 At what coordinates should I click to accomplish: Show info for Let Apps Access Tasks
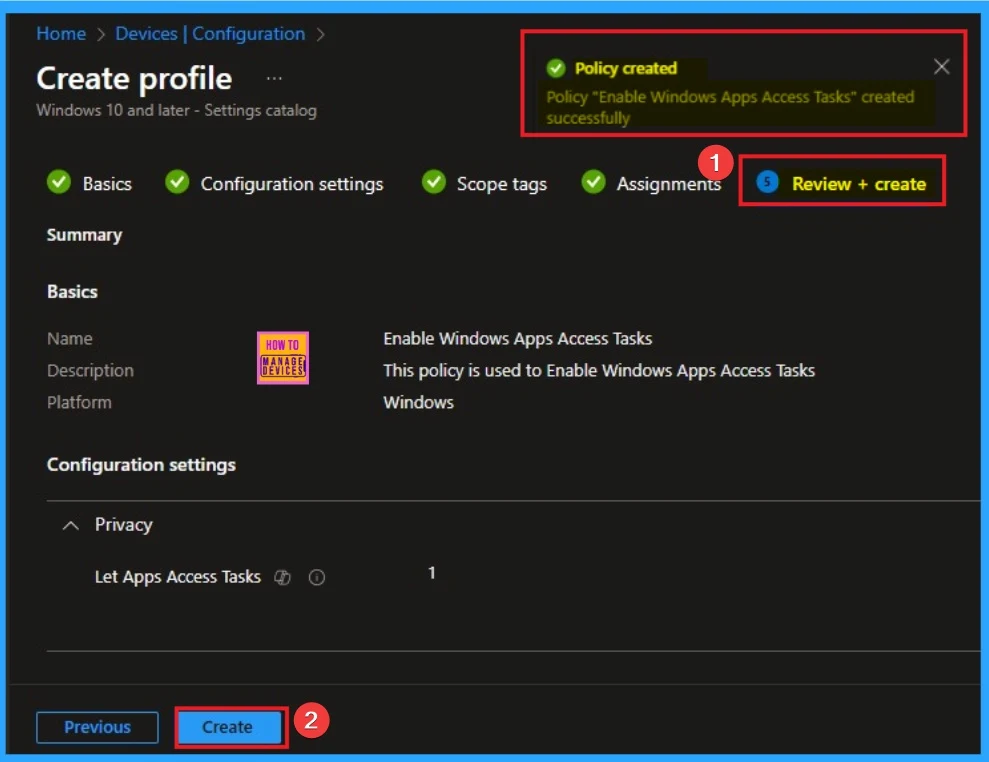coord(317,577)
